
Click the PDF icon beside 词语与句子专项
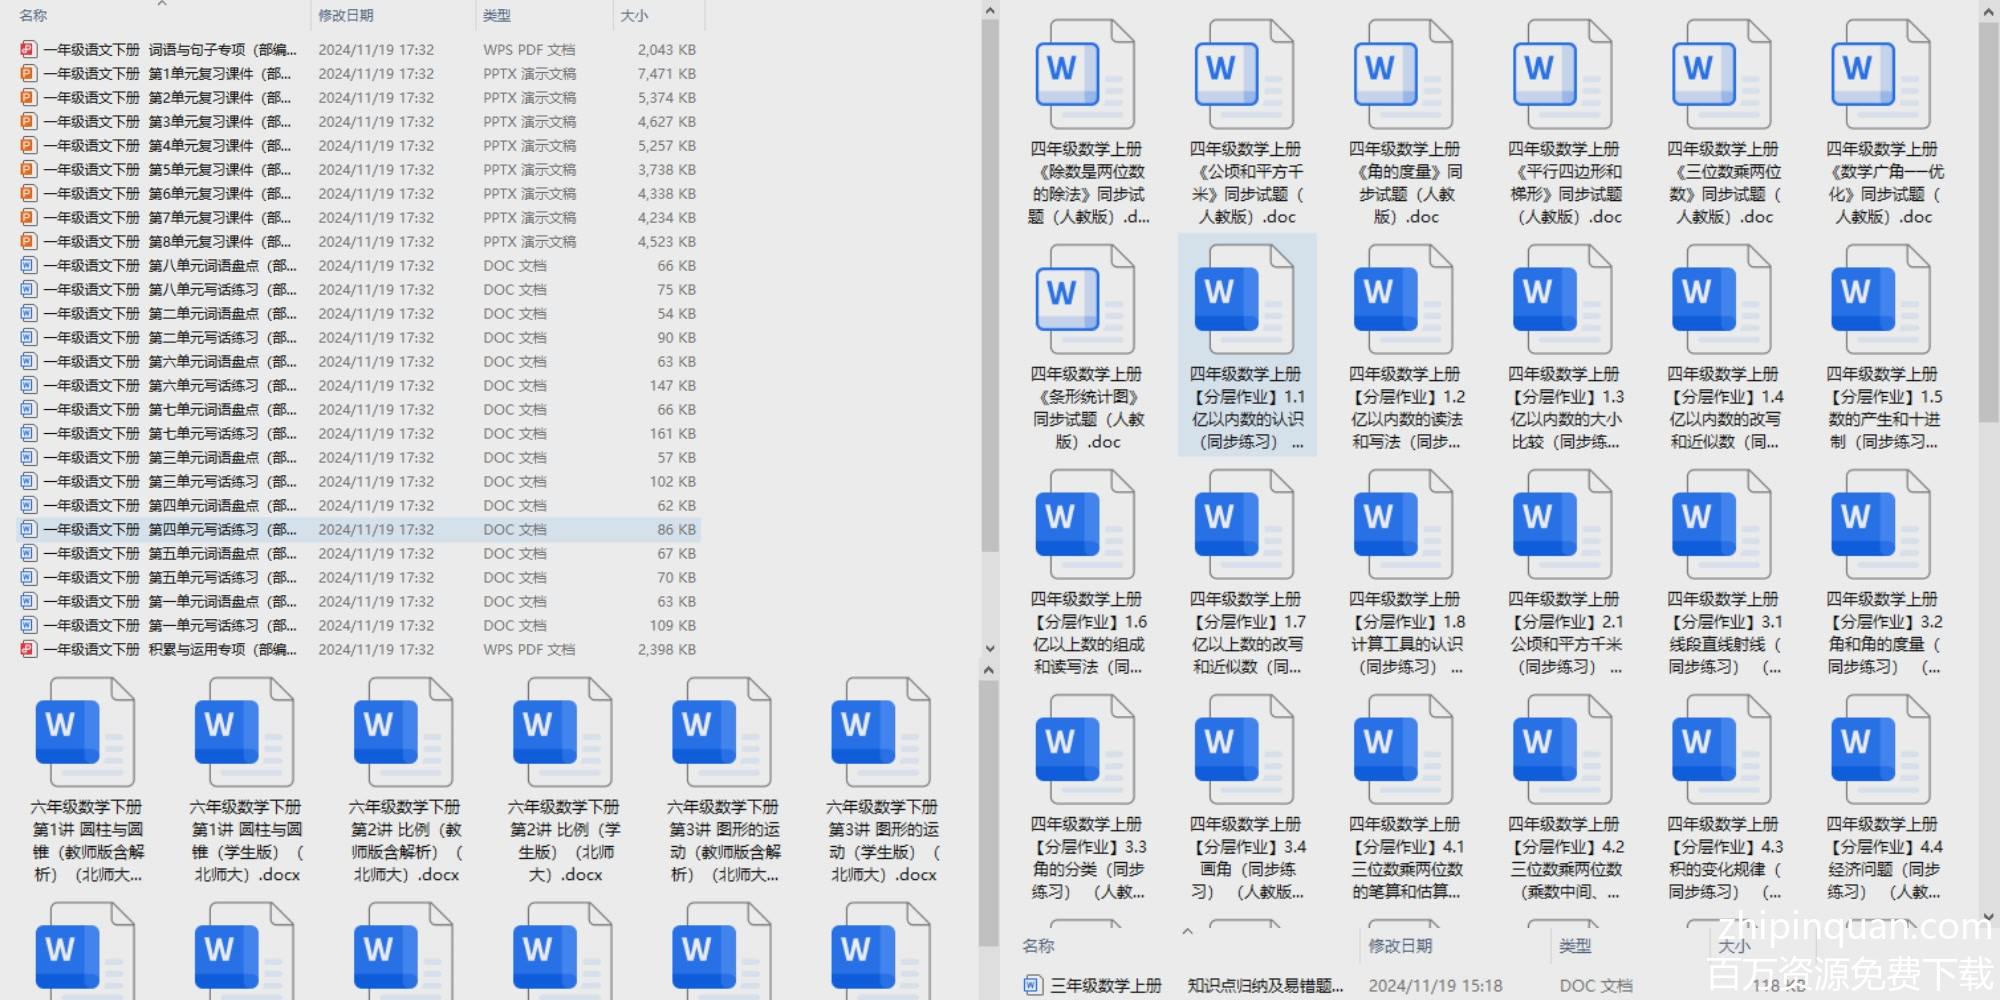28,49
